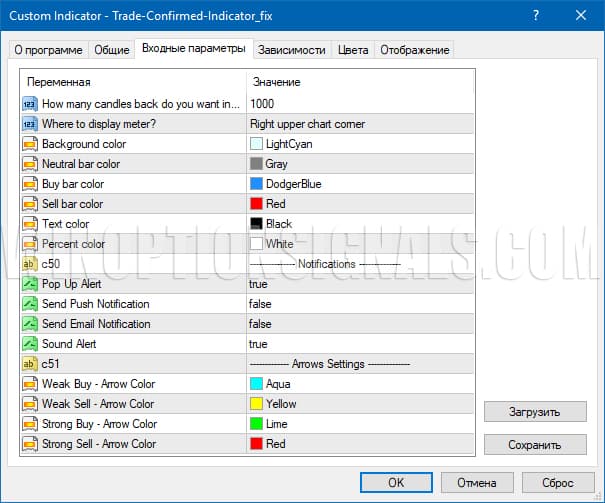Viewport: 605px width, 503px height.
Task: Open the Right upper chart corner dropdown value
Action: tap(308, 124)
